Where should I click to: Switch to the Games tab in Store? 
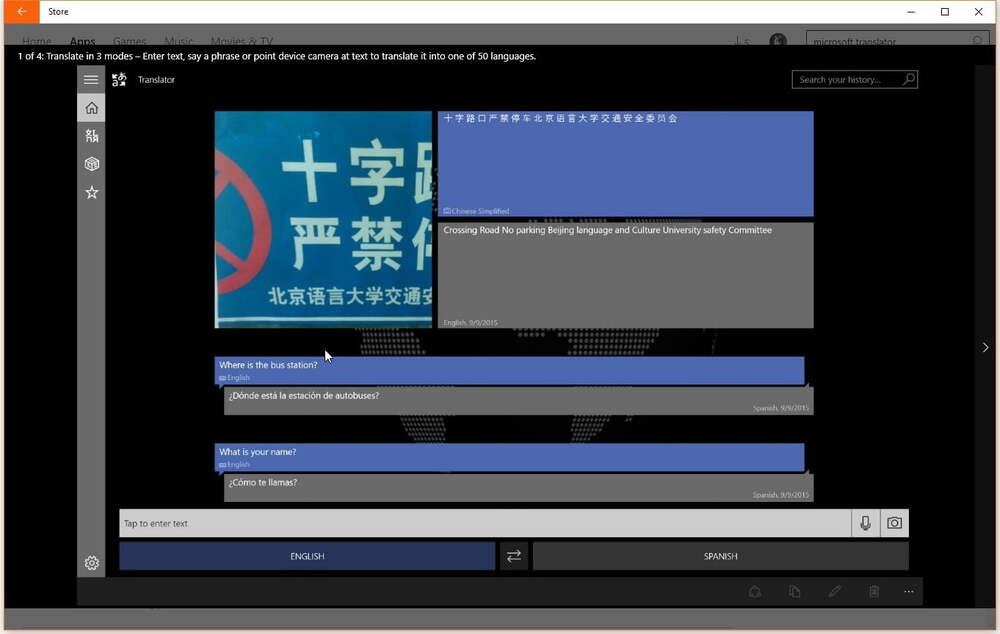tap(129, 41)
